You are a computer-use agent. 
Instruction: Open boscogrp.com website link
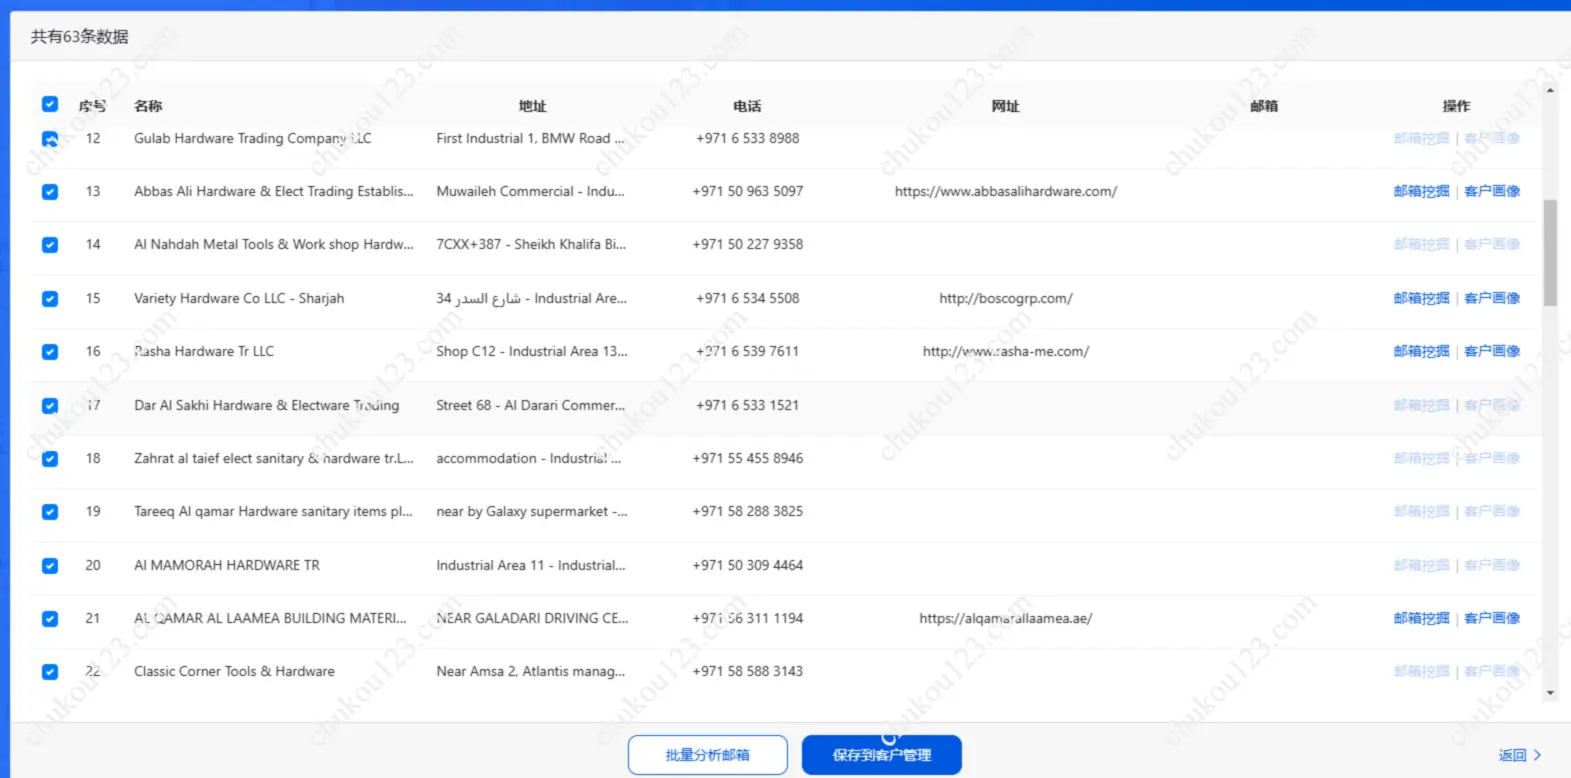pyautogui.click(x=1005, y=298)
